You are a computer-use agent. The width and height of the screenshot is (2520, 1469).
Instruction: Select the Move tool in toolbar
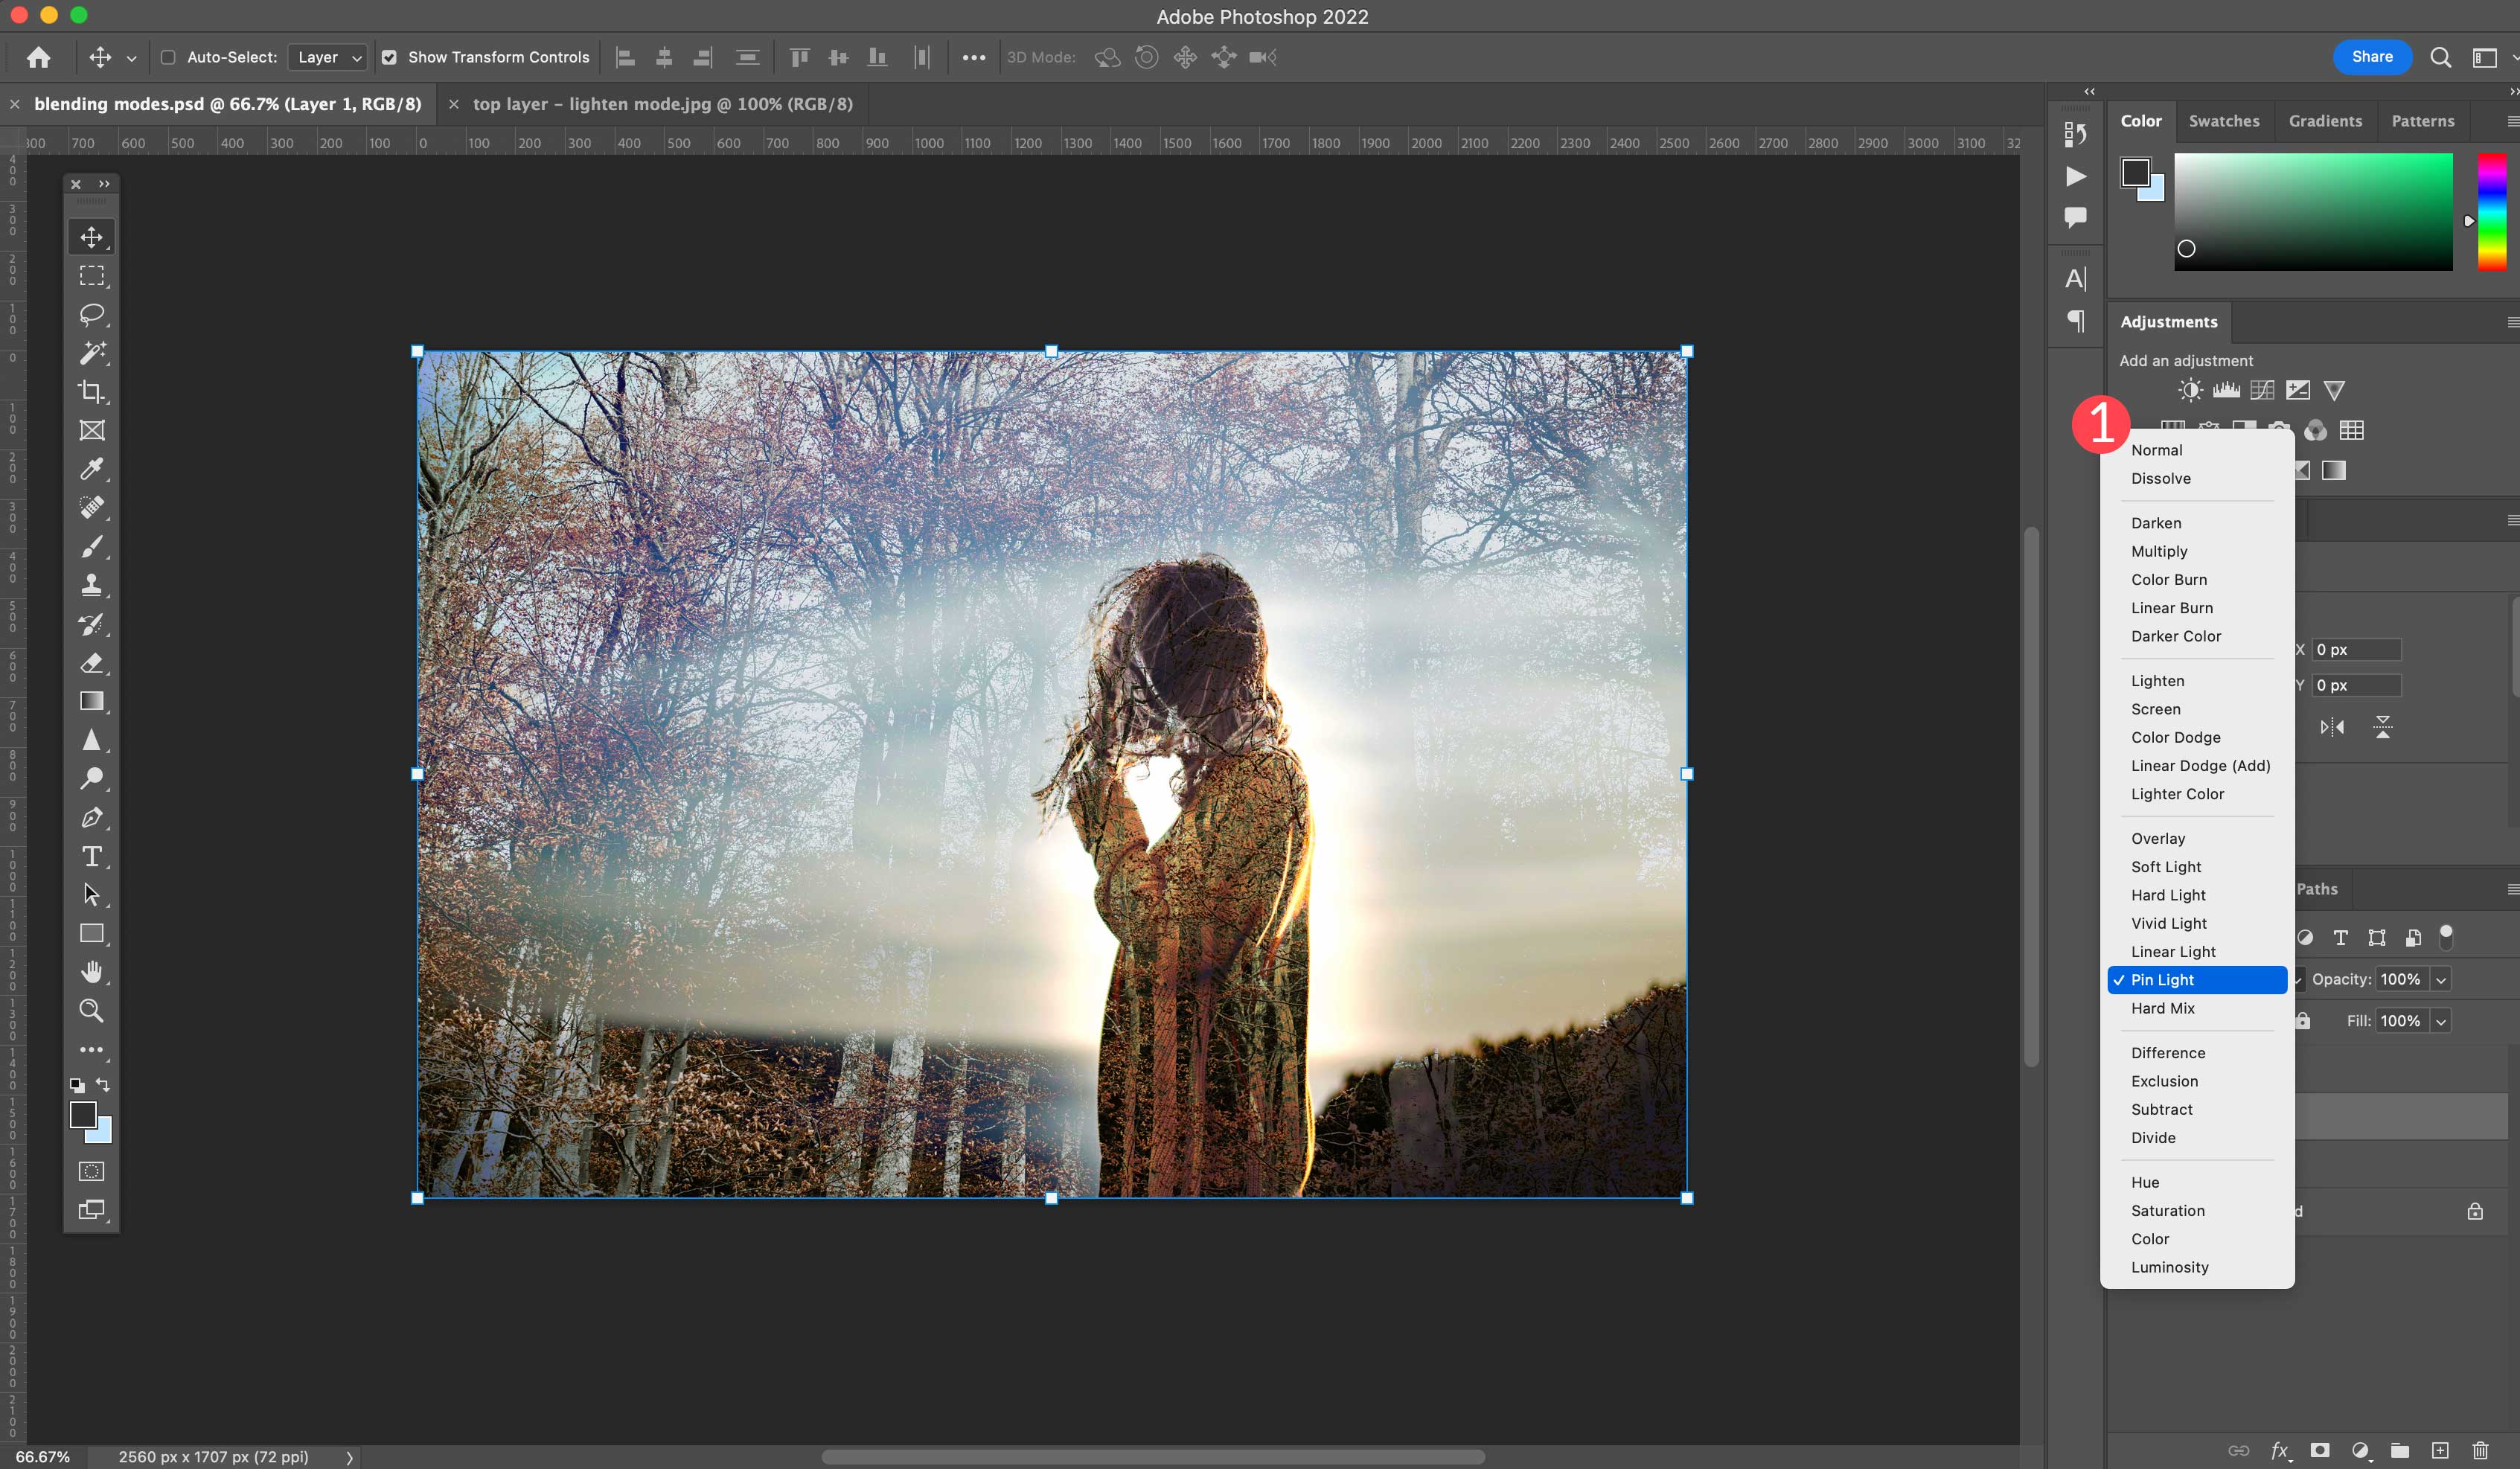93,236
